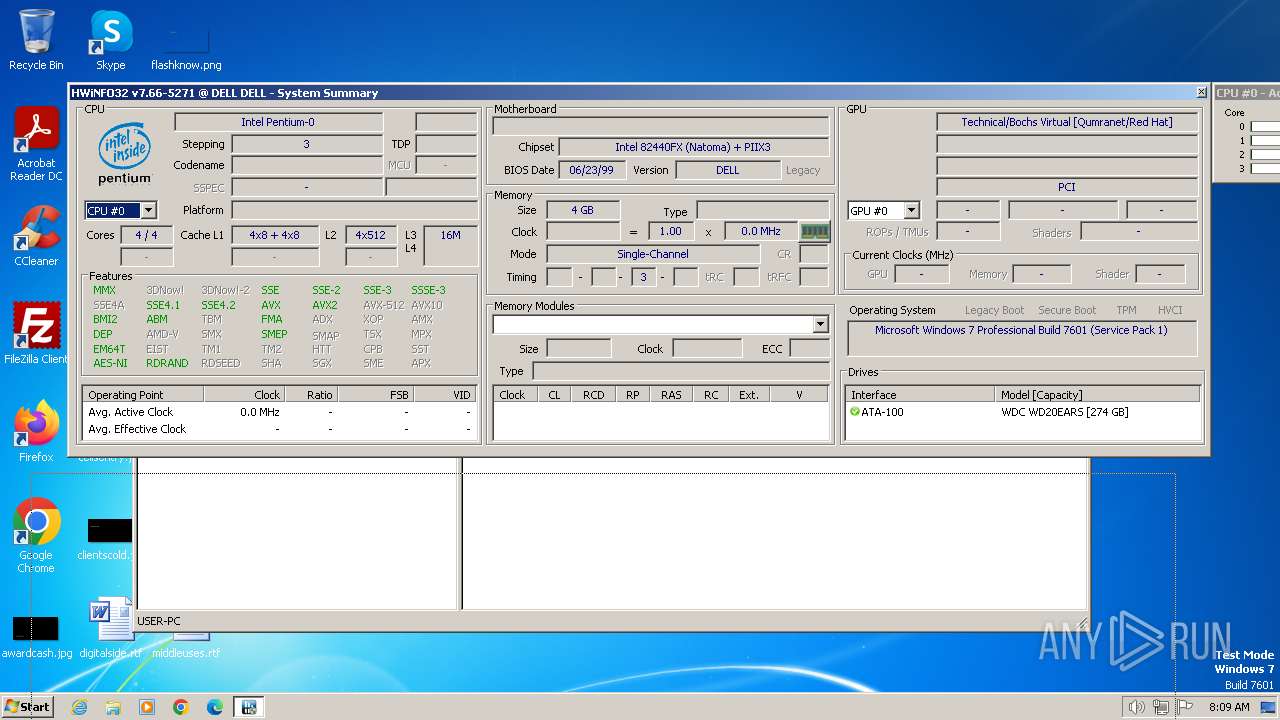Click the Cores field showing 4 / 4

tap(146, 235)
